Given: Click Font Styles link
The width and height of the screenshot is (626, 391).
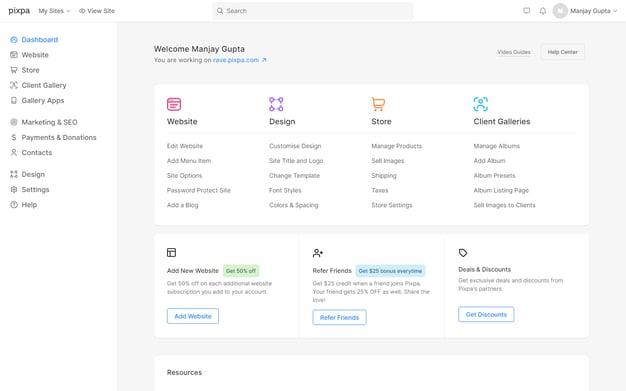Looking at the screenshot, I should (x=285, y=191).
